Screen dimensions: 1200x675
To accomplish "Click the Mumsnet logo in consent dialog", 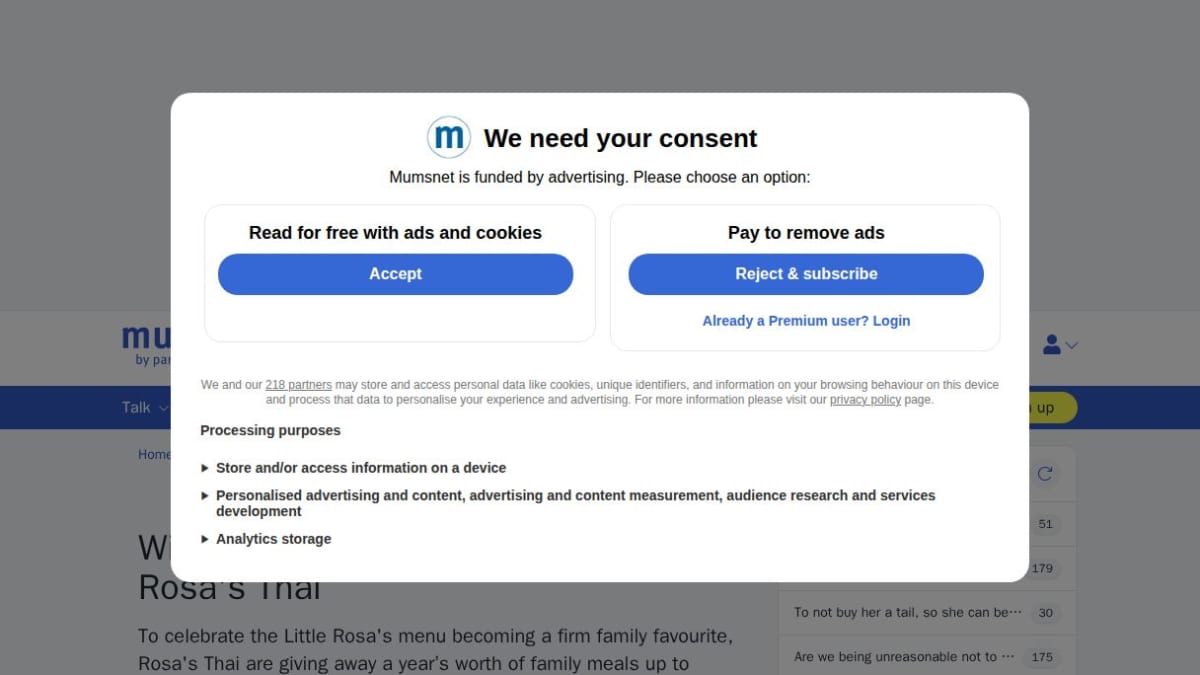I will tap(449, 137).
